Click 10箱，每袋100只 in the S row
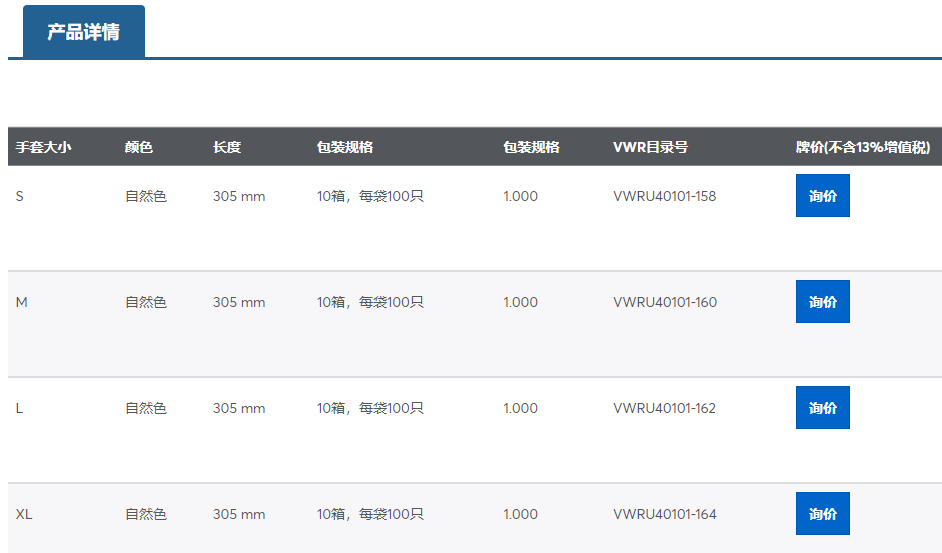Screen dimensions: 942x553 coord(370,196)
